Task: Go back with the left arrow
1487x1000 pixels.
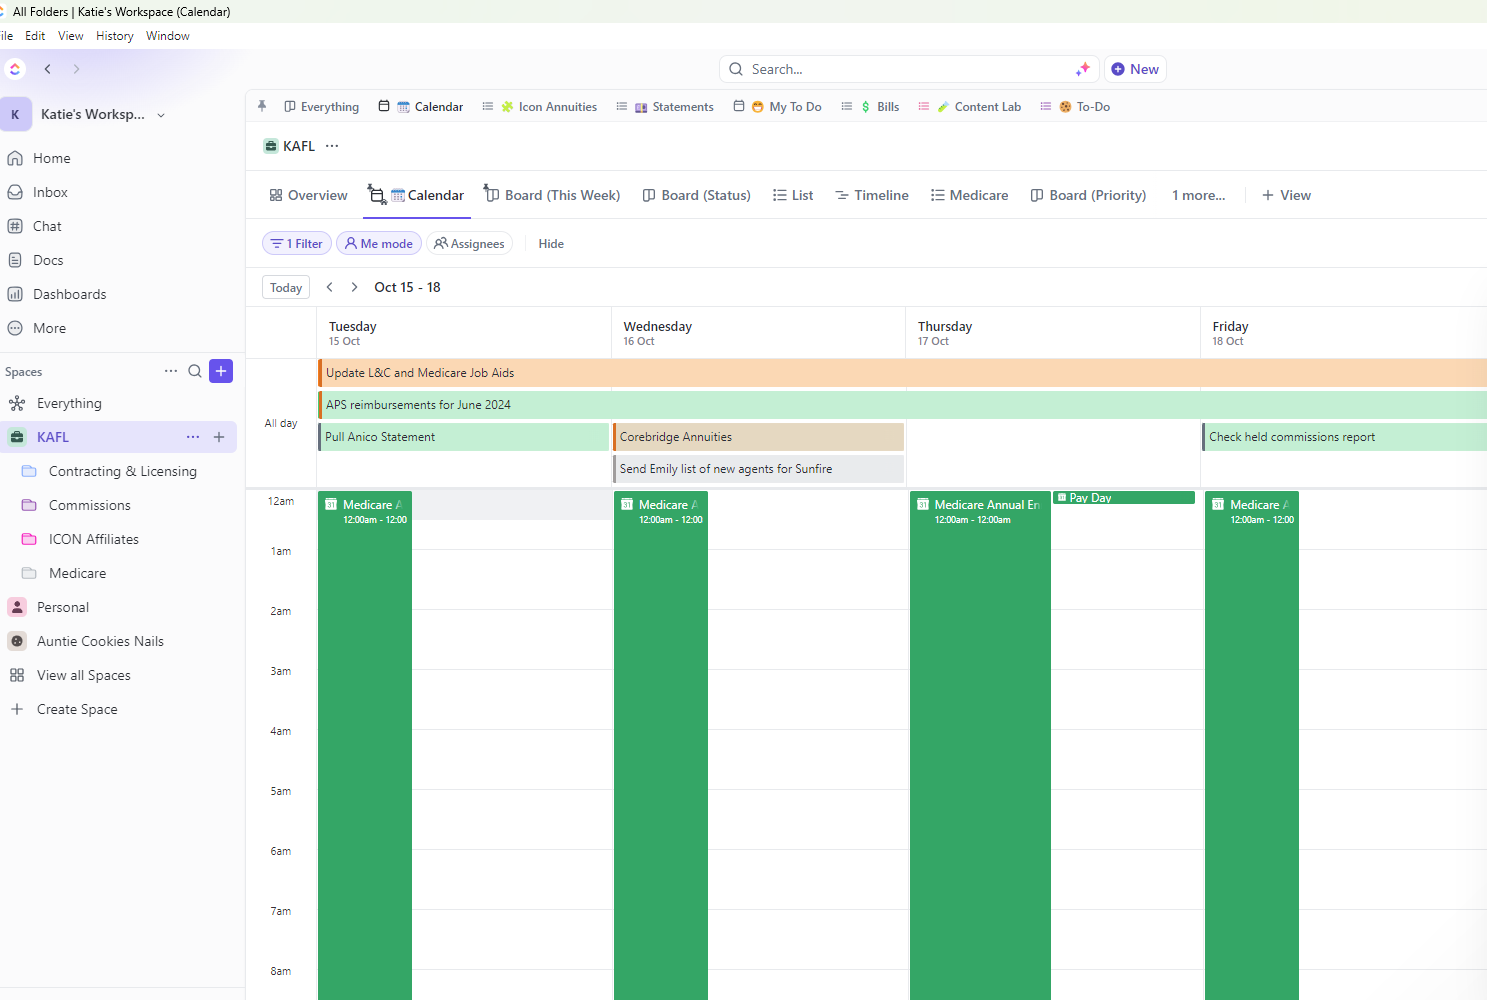Action: 47,69
